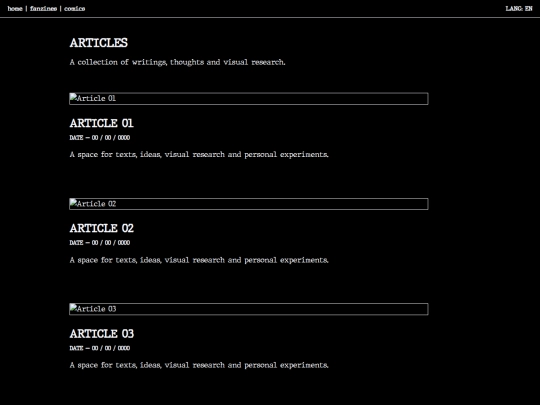The height and width of the screenshot is (405, 540).
Task: Click the 'A collection of writings' subtitle
Action: tap(177, 62)
